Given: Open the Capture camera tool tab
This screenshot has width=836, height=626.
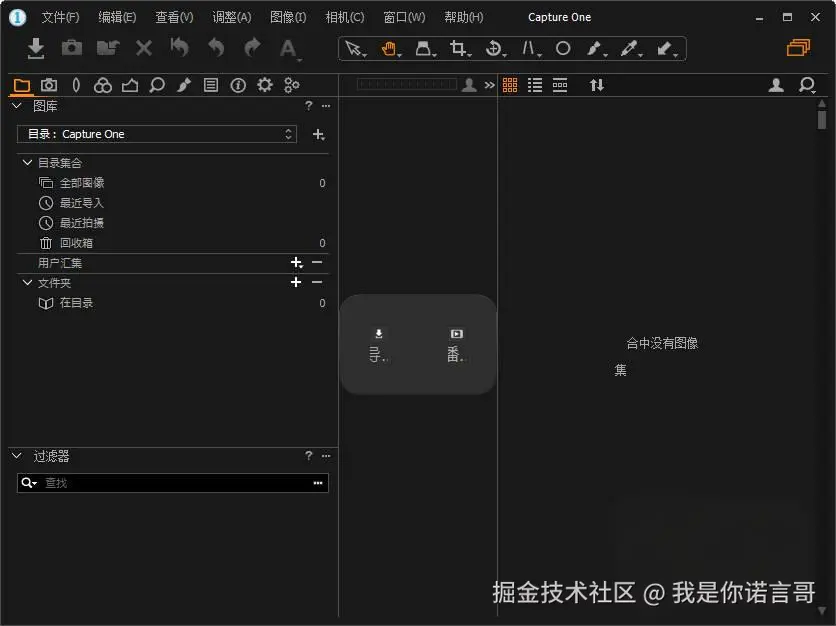Looking at the screenshot, I should click(49, 85).
